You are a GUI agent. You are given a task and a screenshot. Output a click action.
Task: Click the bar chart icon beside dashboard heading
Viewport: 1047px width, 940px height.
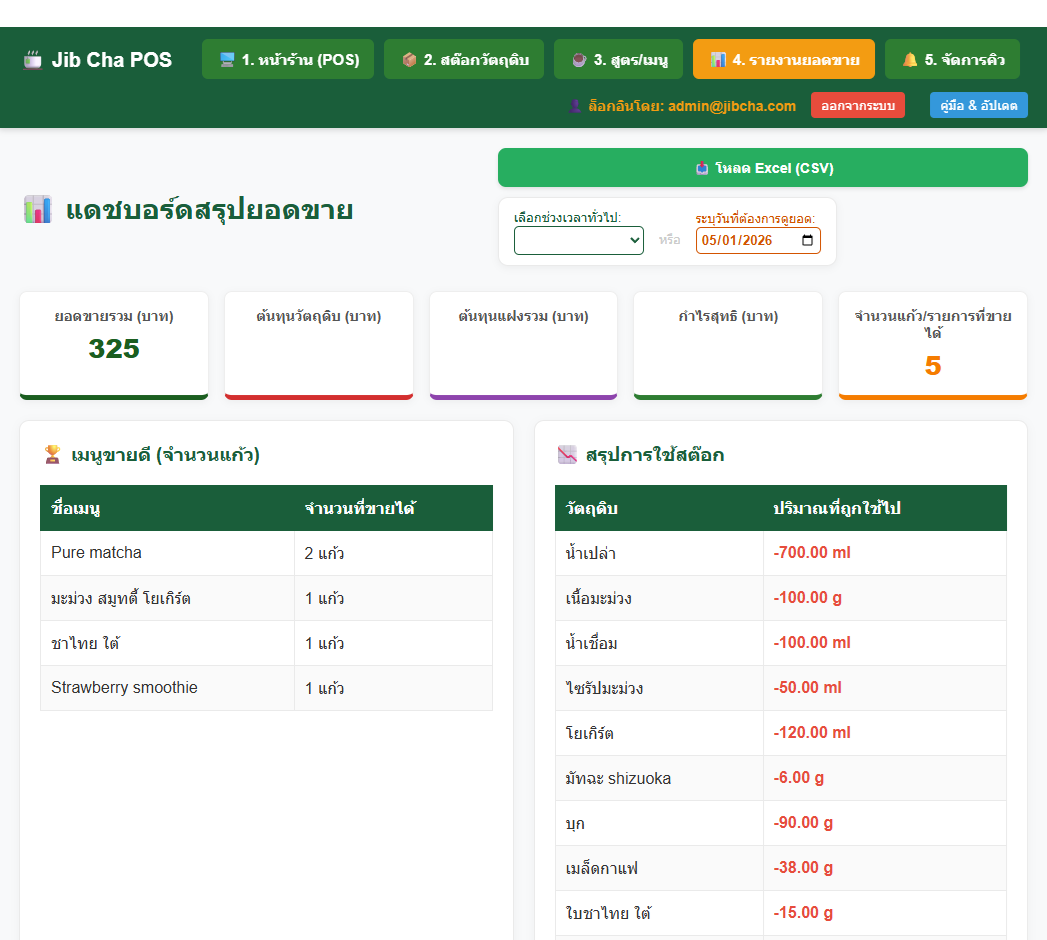point(38,210)
